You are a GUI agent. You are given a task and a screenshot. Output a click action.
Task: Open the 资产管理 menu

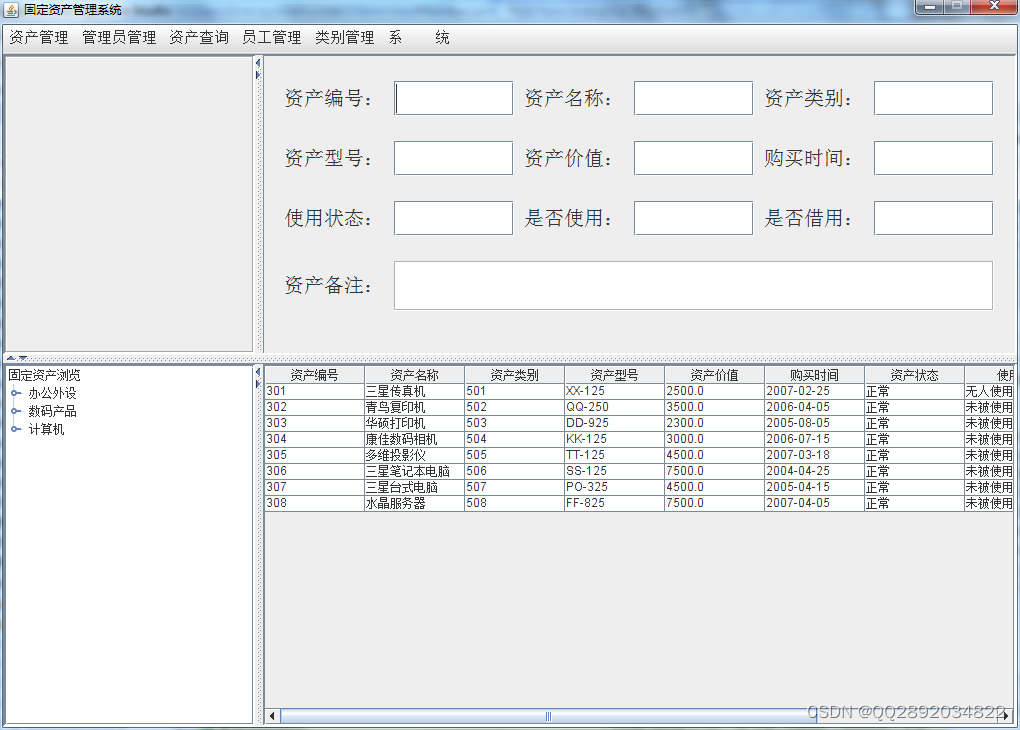point(38,37)
